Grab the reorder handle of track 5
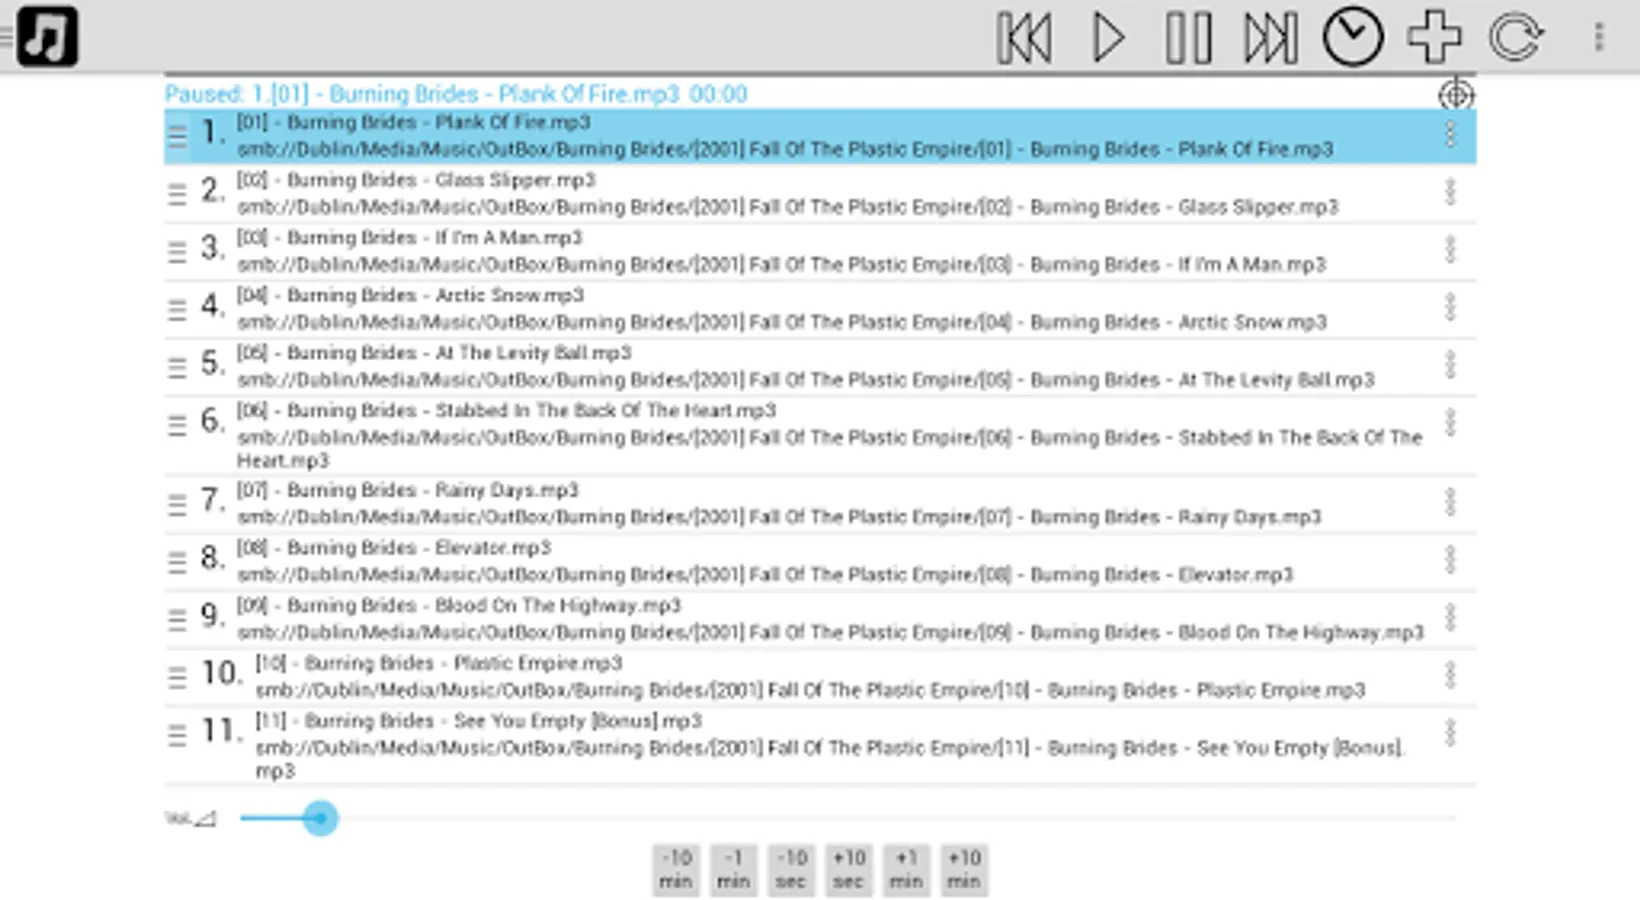 [177, 367]
